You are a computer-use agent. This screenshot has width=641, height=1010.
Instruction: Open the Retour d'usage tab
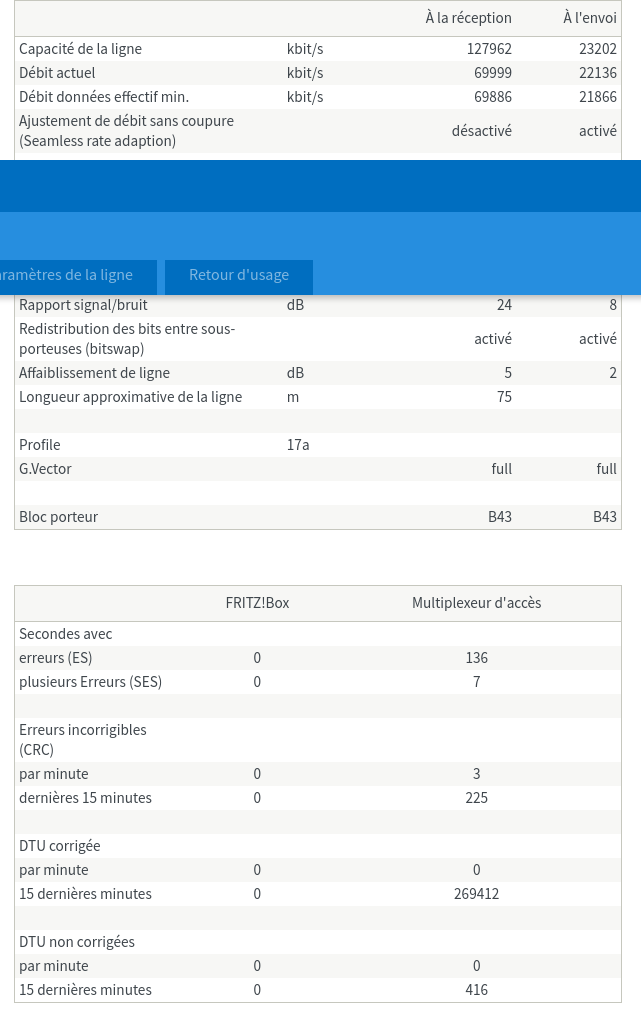point(239,275)
